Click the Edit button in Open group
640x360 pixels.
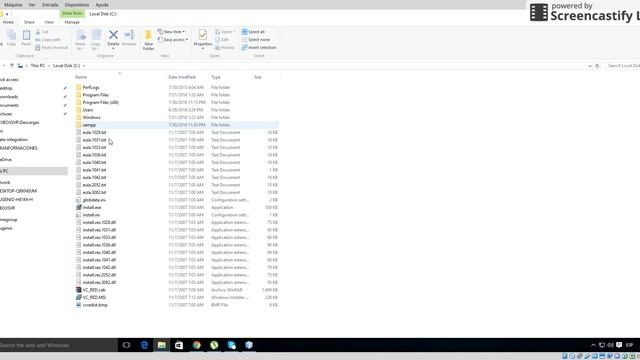coord(222,40)
